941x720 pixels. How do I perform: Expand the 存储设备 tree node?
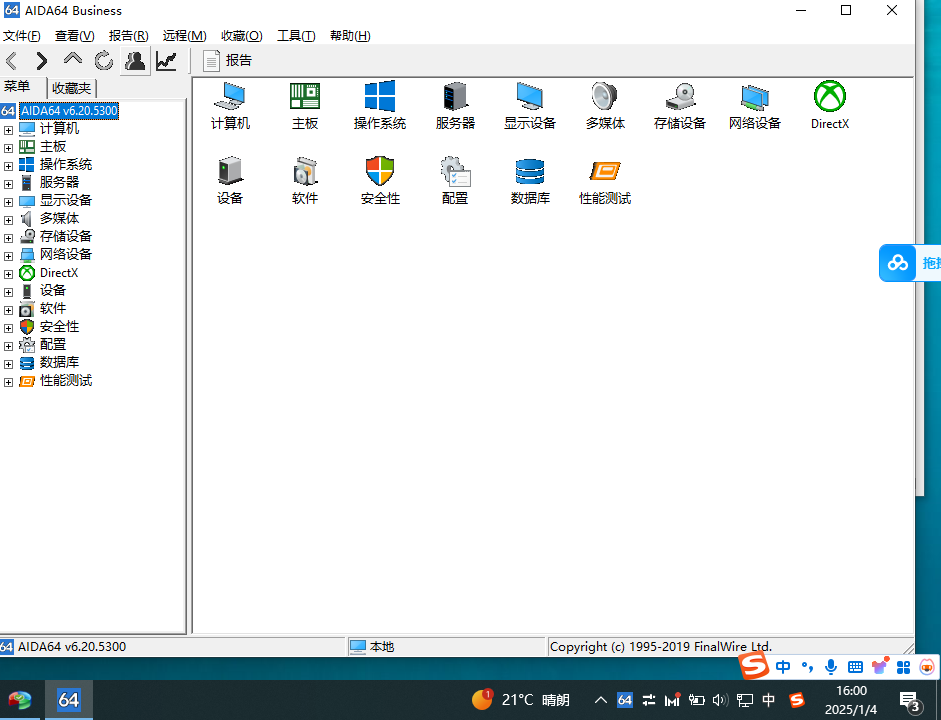coord(8,238)
